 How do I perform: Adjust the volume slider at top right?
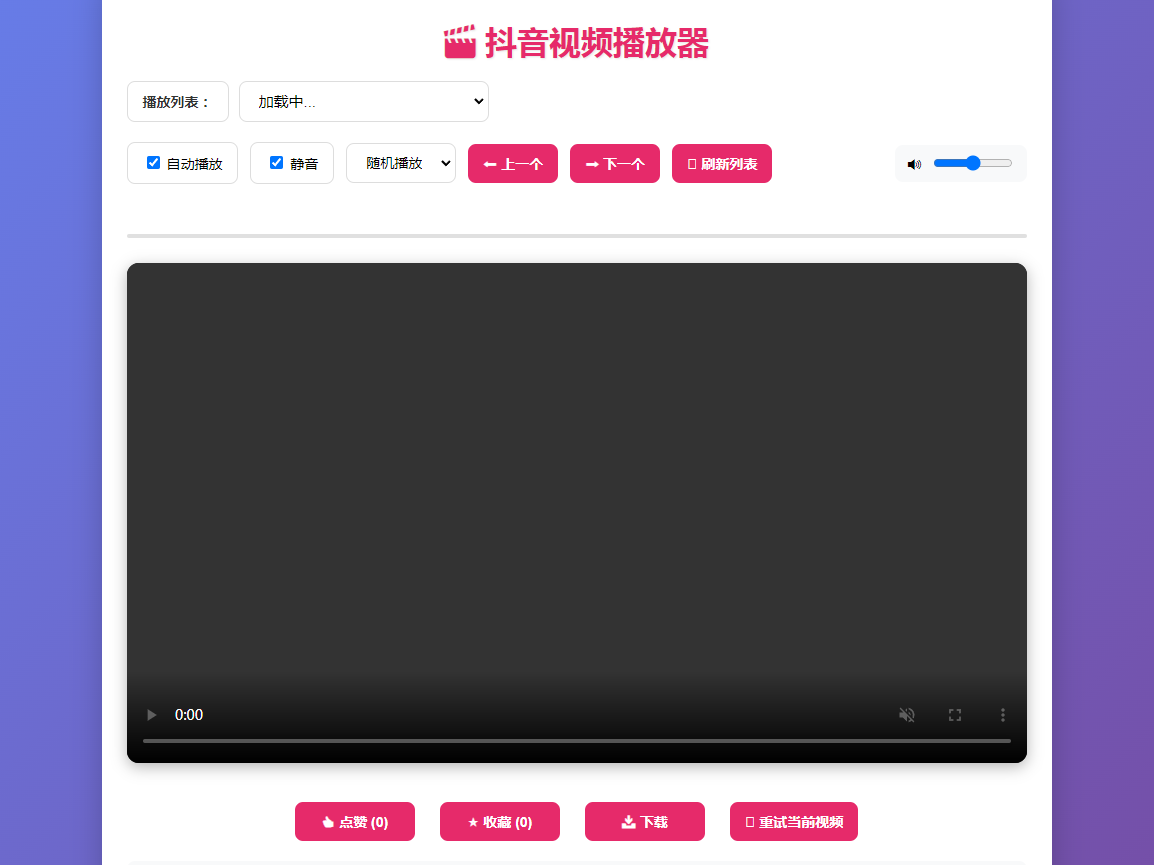[x=972, y=163]
